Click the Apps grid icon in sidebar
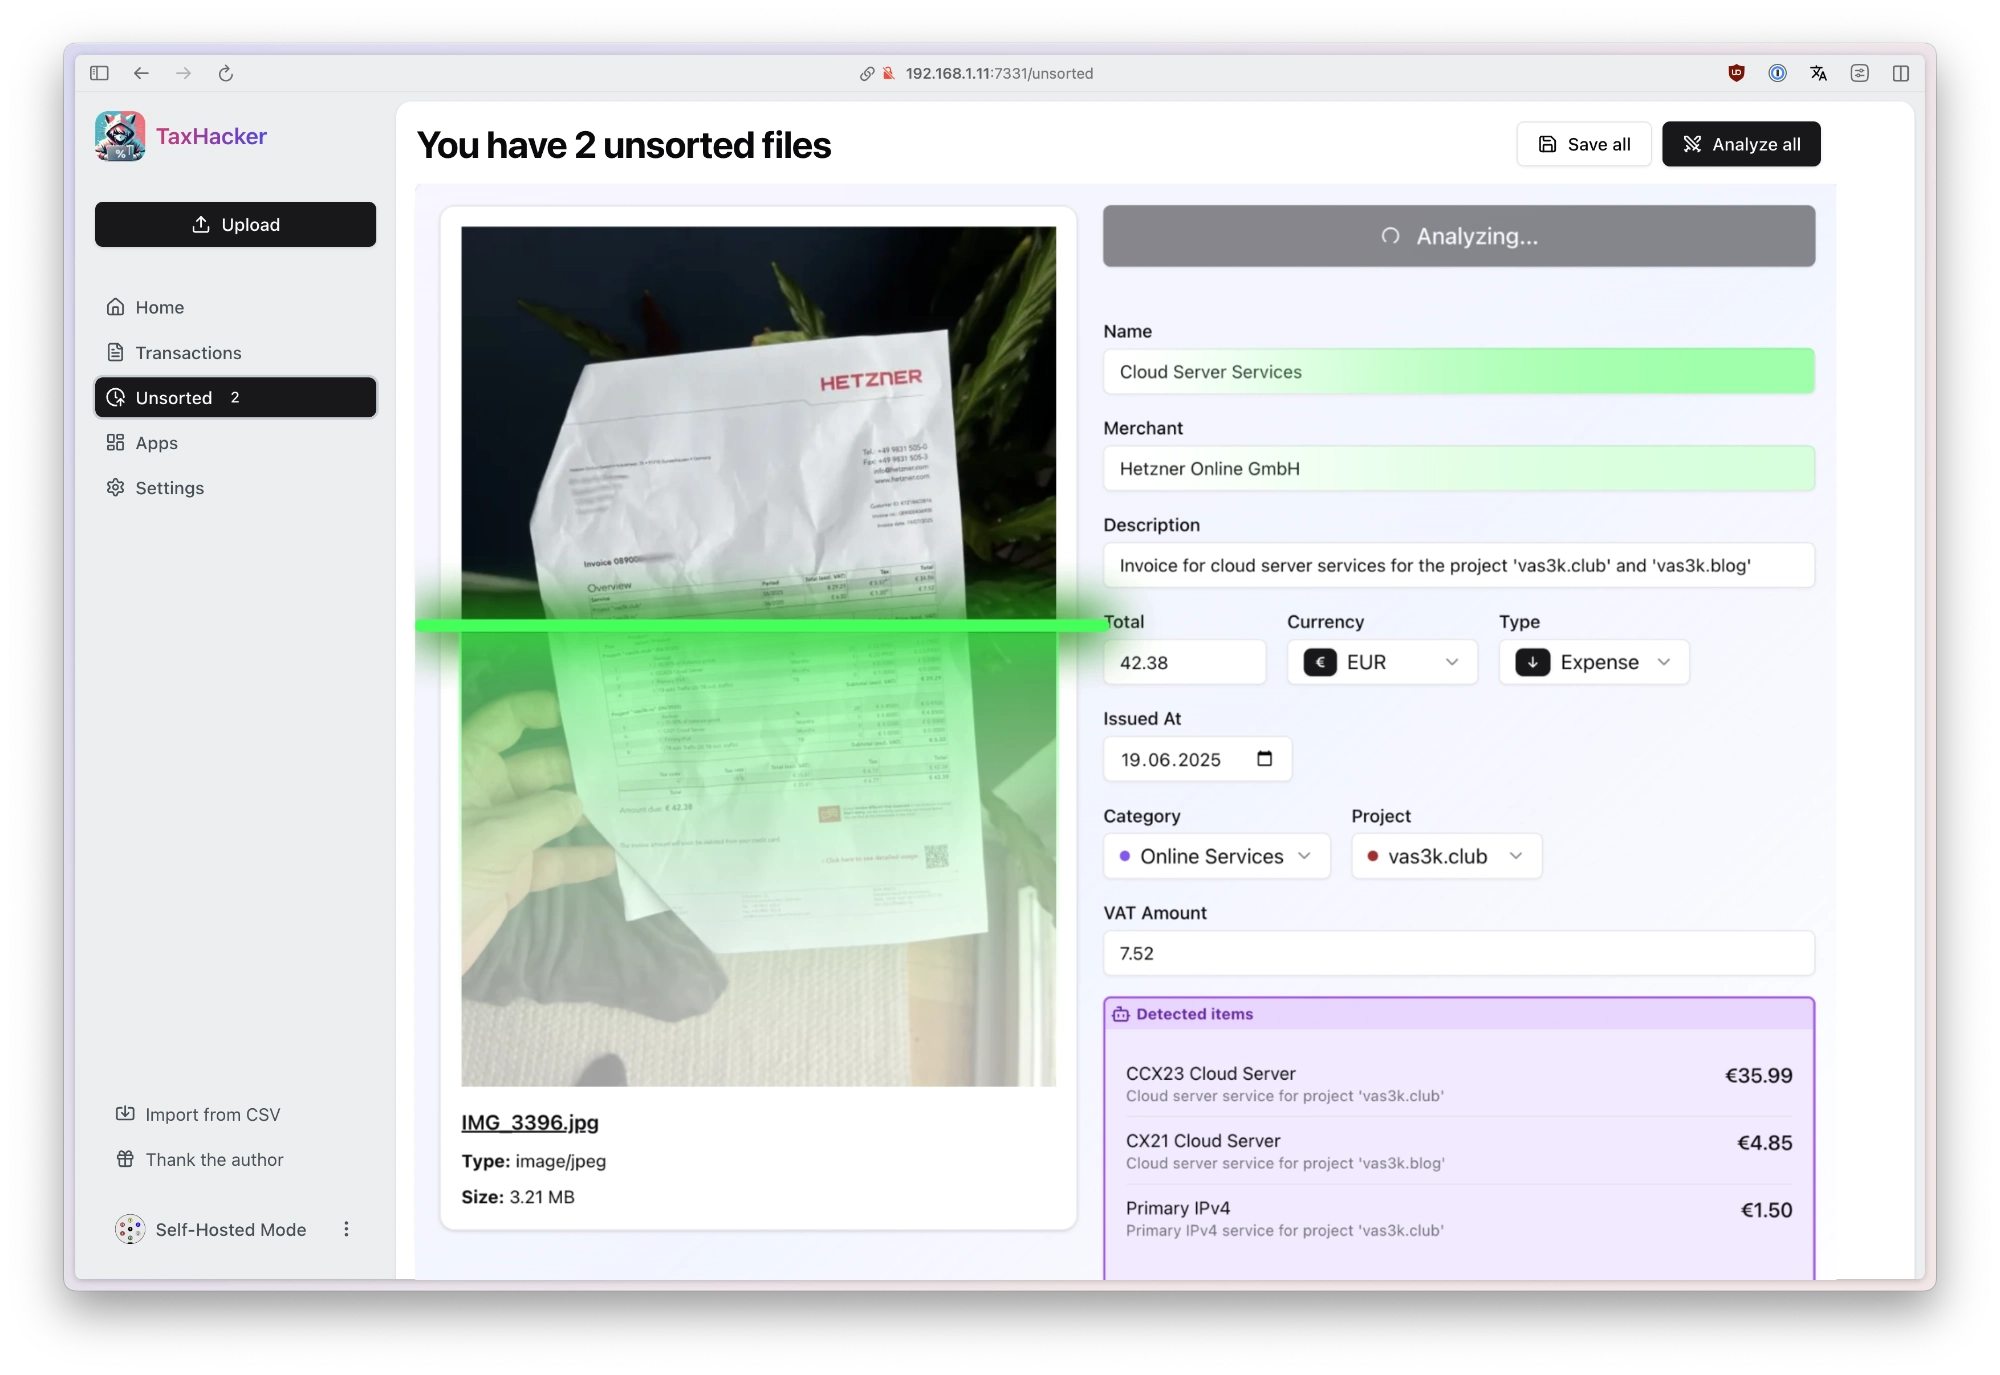The image size is (2000, 1375). click(117, 442)
